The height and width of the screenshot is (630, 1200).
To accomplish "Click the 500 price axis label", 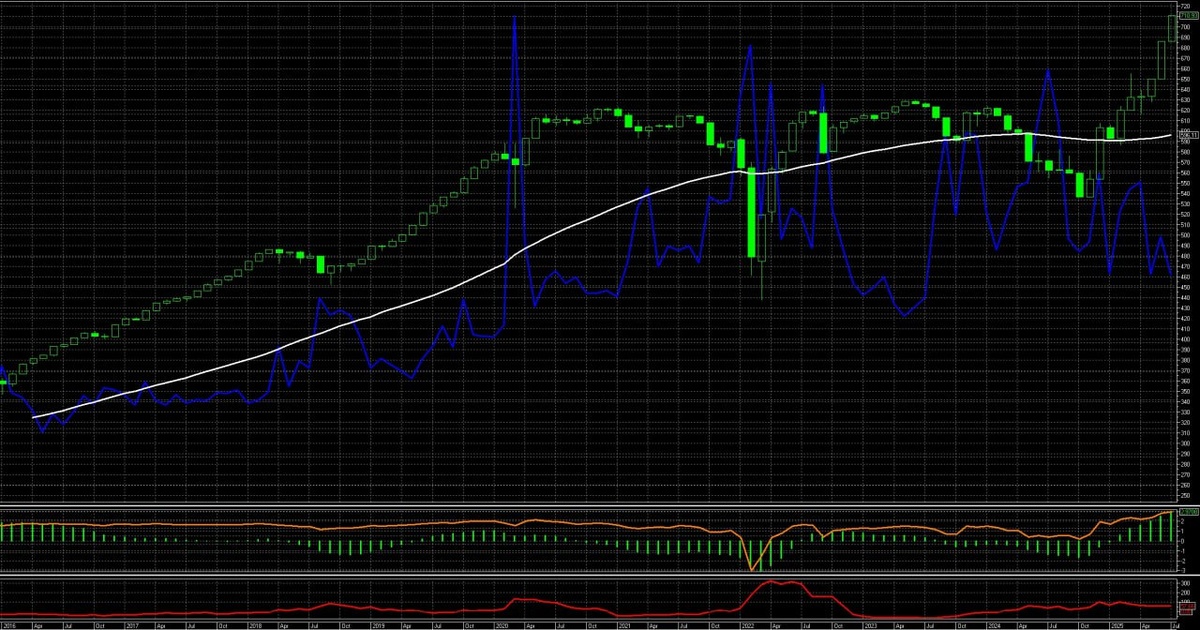I will point(1185,235).
